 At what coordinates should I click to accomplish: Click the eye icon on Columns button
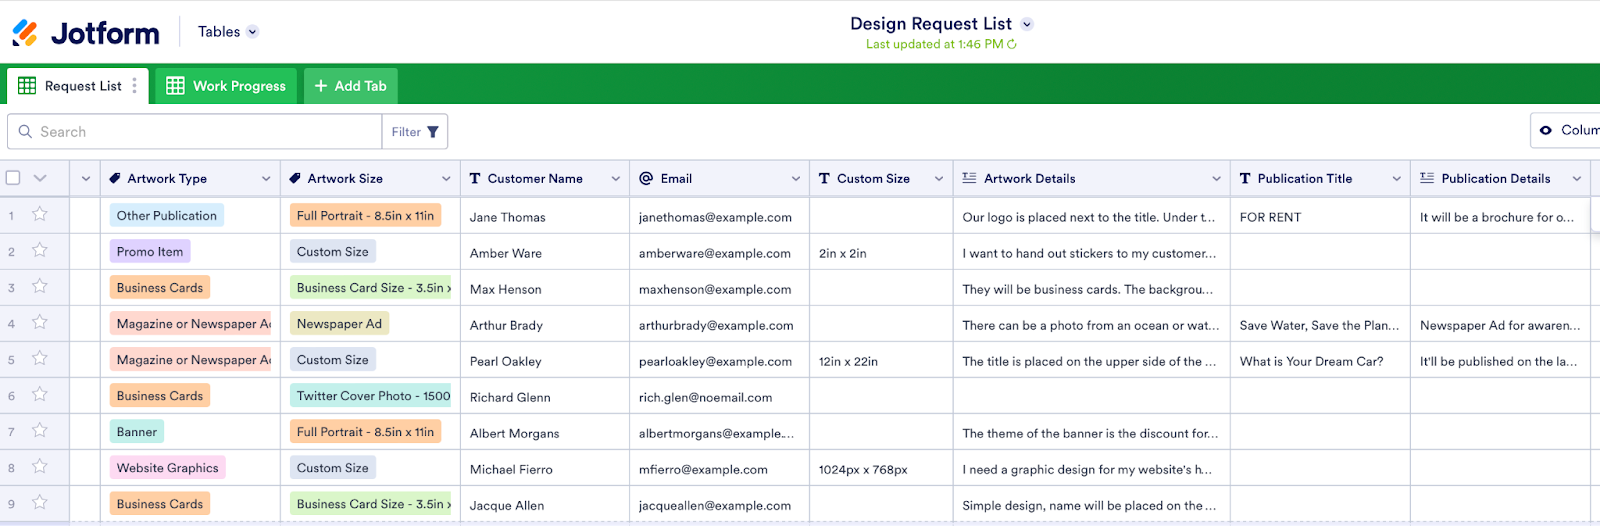click(x=1546, y=131)
